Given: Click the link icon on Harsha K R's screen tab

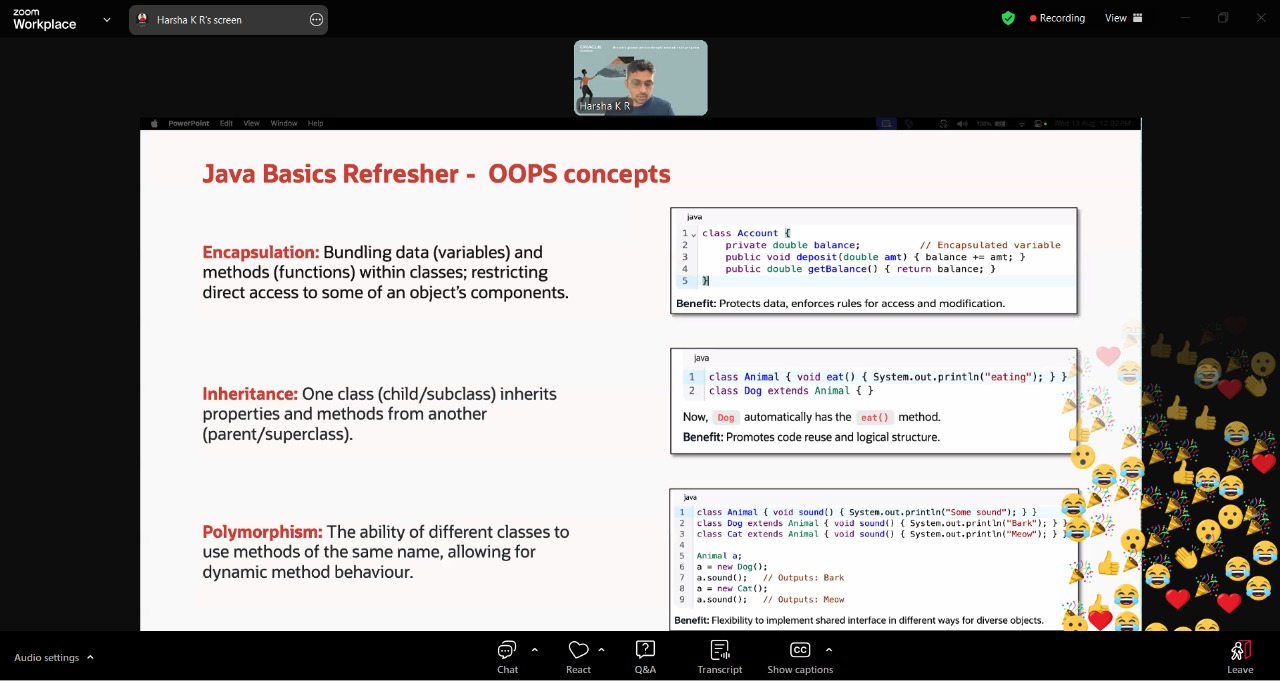Looking at the screenshot, I should coord(316,19).
